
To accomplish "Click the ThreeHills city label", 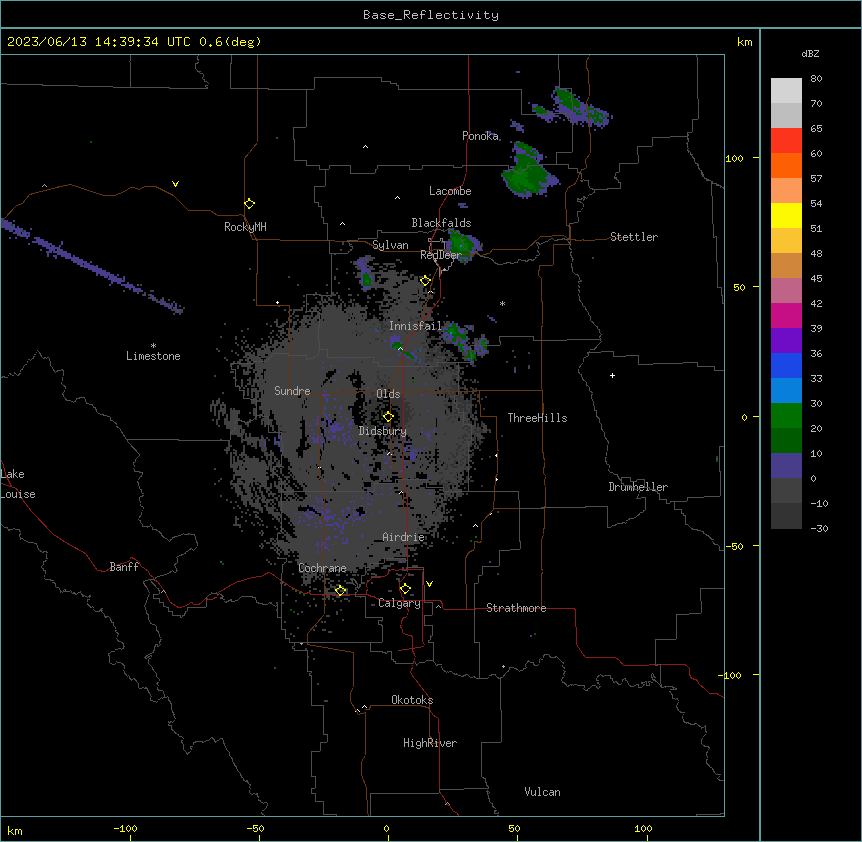I will 537,418.
